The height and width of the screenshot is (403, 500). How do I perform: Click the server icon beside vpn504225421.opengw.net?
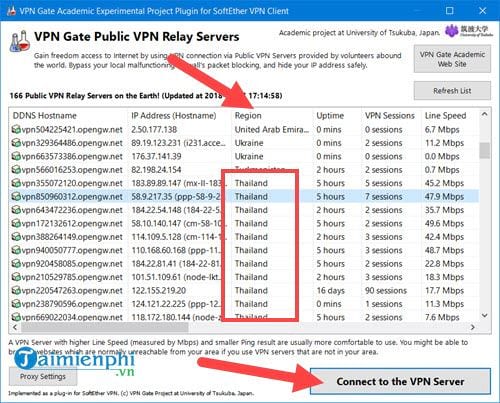pyautogui.click(x=16, y=129)
